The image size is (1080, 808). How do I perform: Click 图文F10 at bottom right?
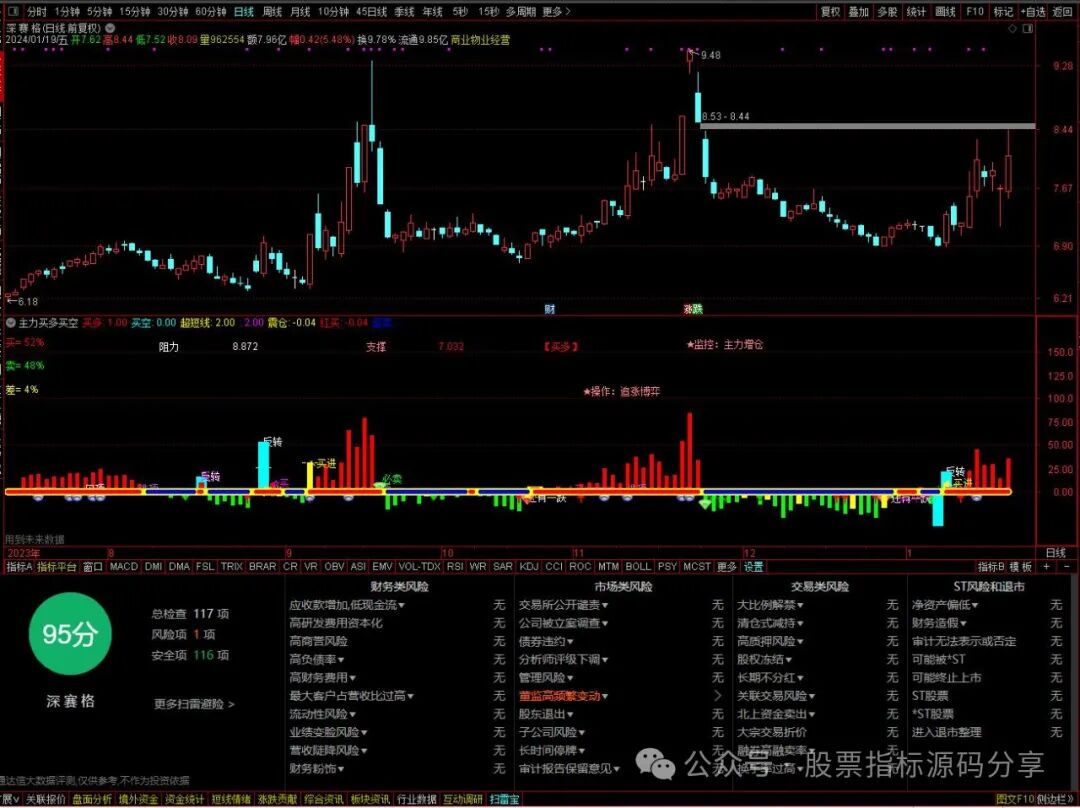click(x=1015, y=800)
